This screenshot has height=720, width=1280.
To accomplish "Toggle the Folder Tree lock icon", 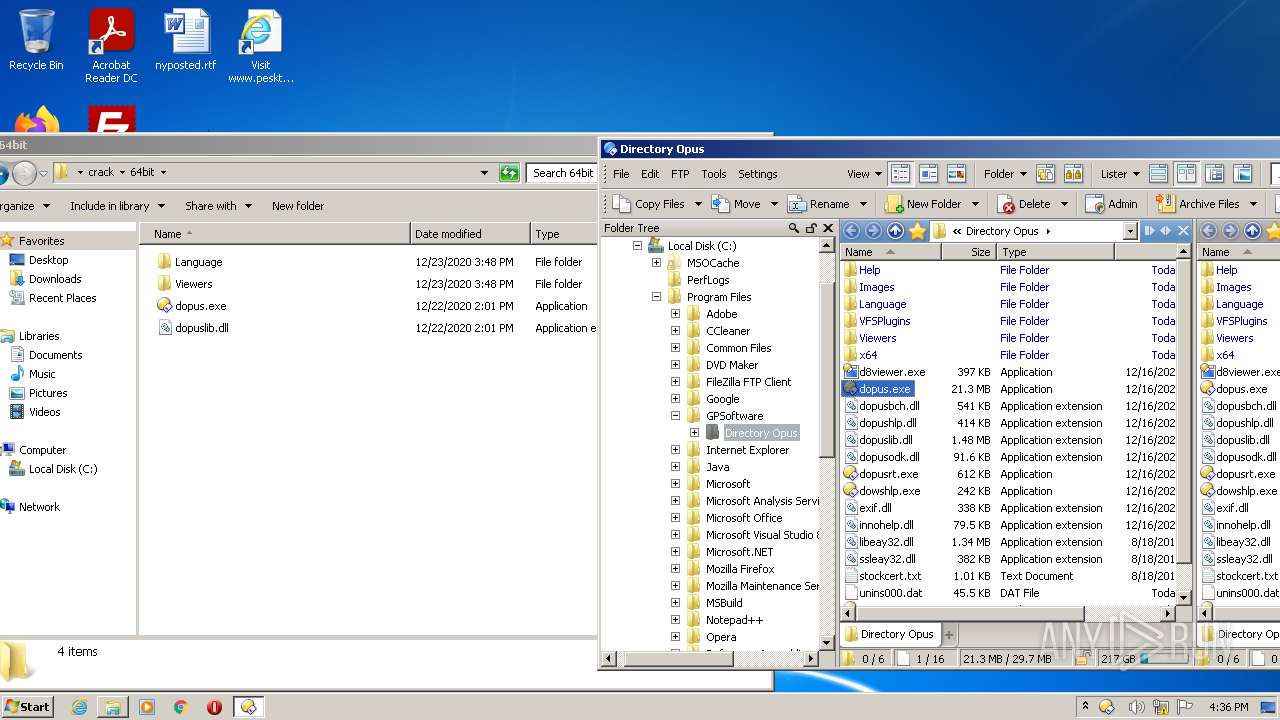I will pyautogui.click(x=811, y=228).
